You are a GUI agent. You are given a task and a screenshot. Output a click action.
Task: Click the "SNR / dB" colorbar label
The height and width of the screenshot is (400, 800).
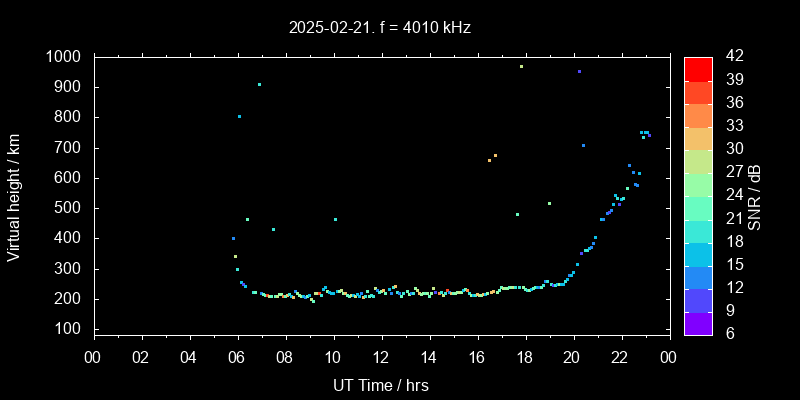[755, 196]
